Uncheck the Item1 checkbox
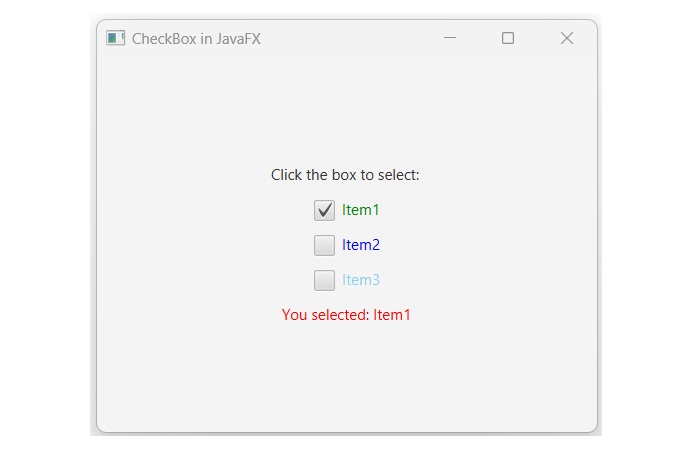The width and height of the screenshot is (700, 450). coord(324,210)
